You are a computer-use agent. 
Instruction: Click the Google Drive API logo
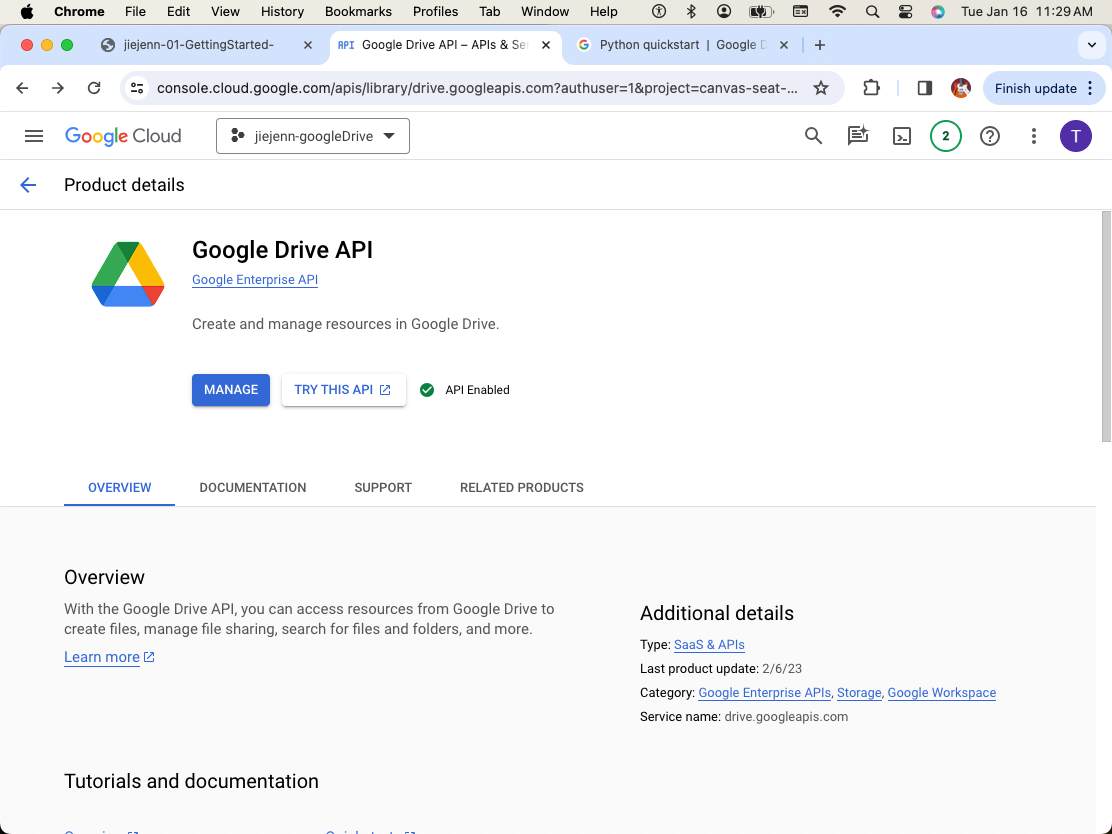pos(128,274)
